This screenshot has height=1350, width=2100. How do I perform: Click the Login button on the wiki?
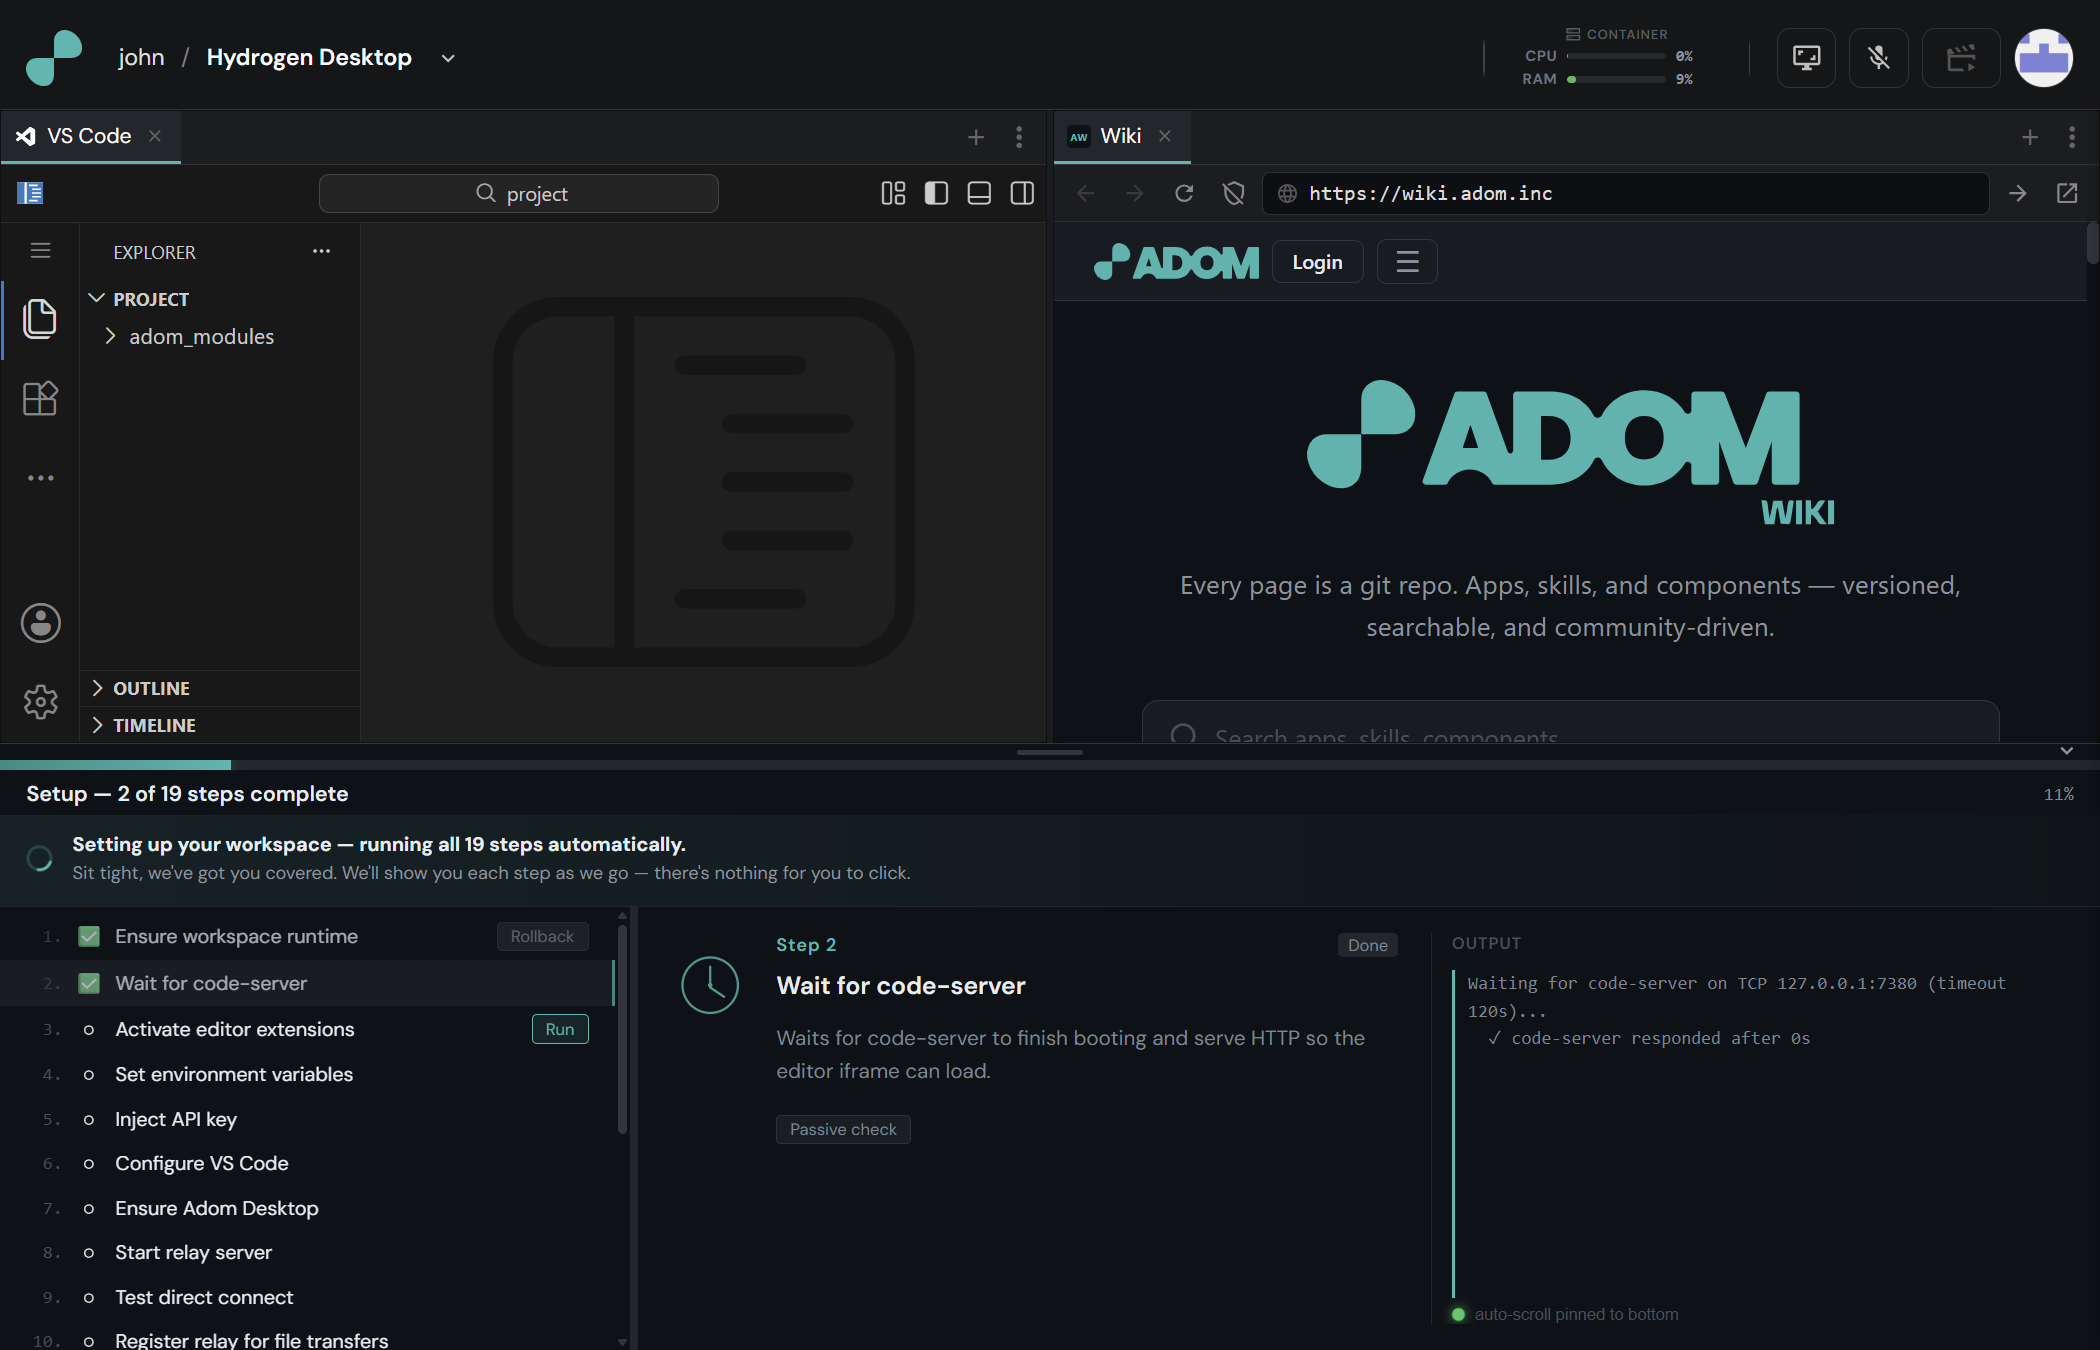click(x=1317, y=262)
